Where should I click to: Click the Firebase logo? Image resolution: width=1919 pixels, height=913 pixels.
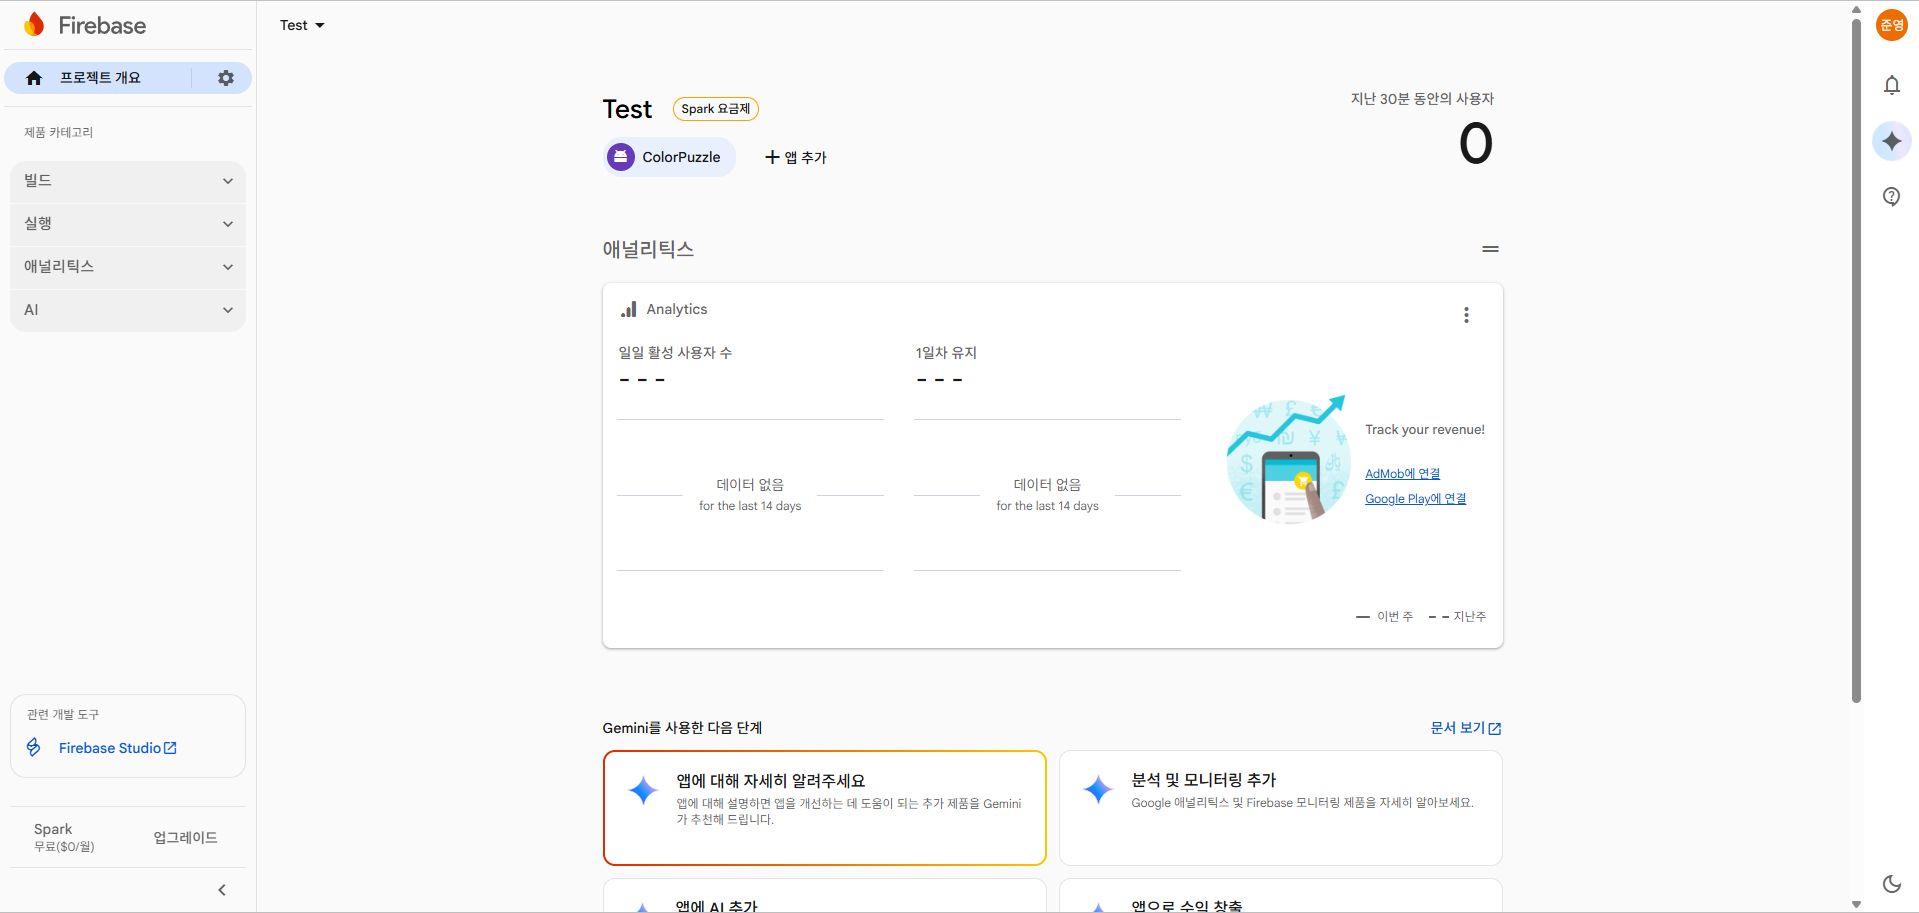point(84,25)
